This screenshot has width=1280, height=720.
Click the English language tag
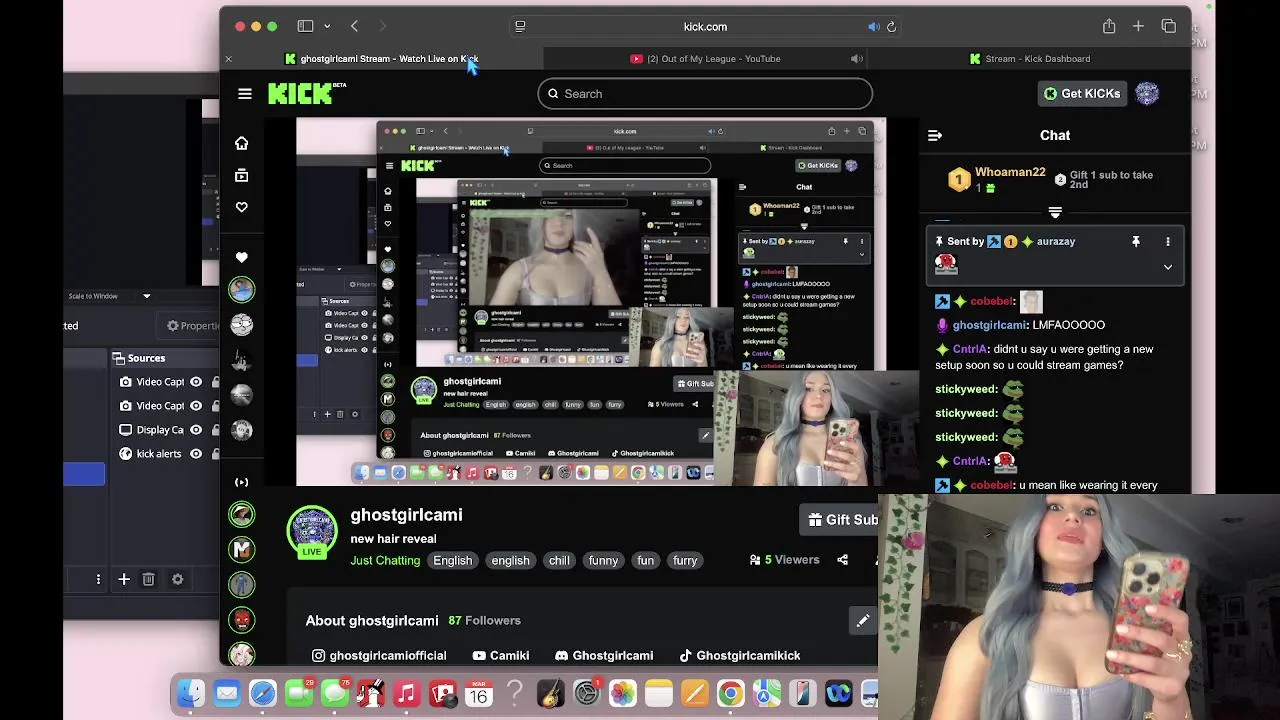click(452, 560)
